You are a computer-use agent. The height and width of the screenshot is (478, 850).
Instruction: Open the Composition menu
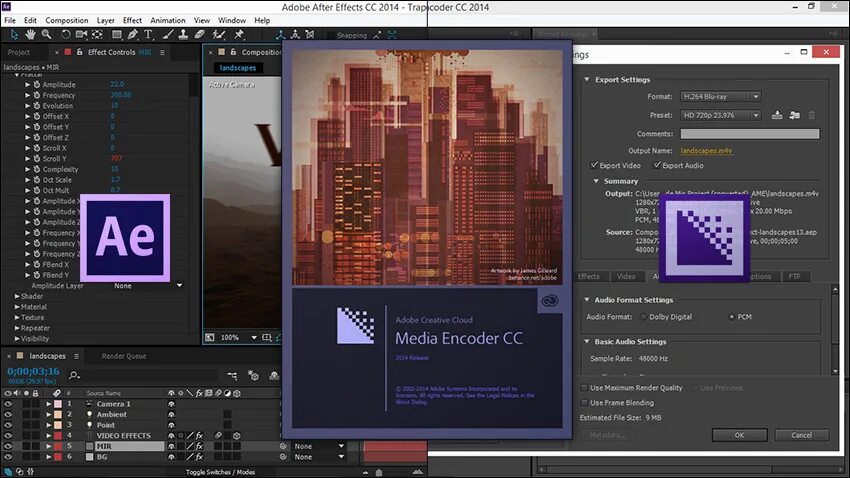click(67, 21)
